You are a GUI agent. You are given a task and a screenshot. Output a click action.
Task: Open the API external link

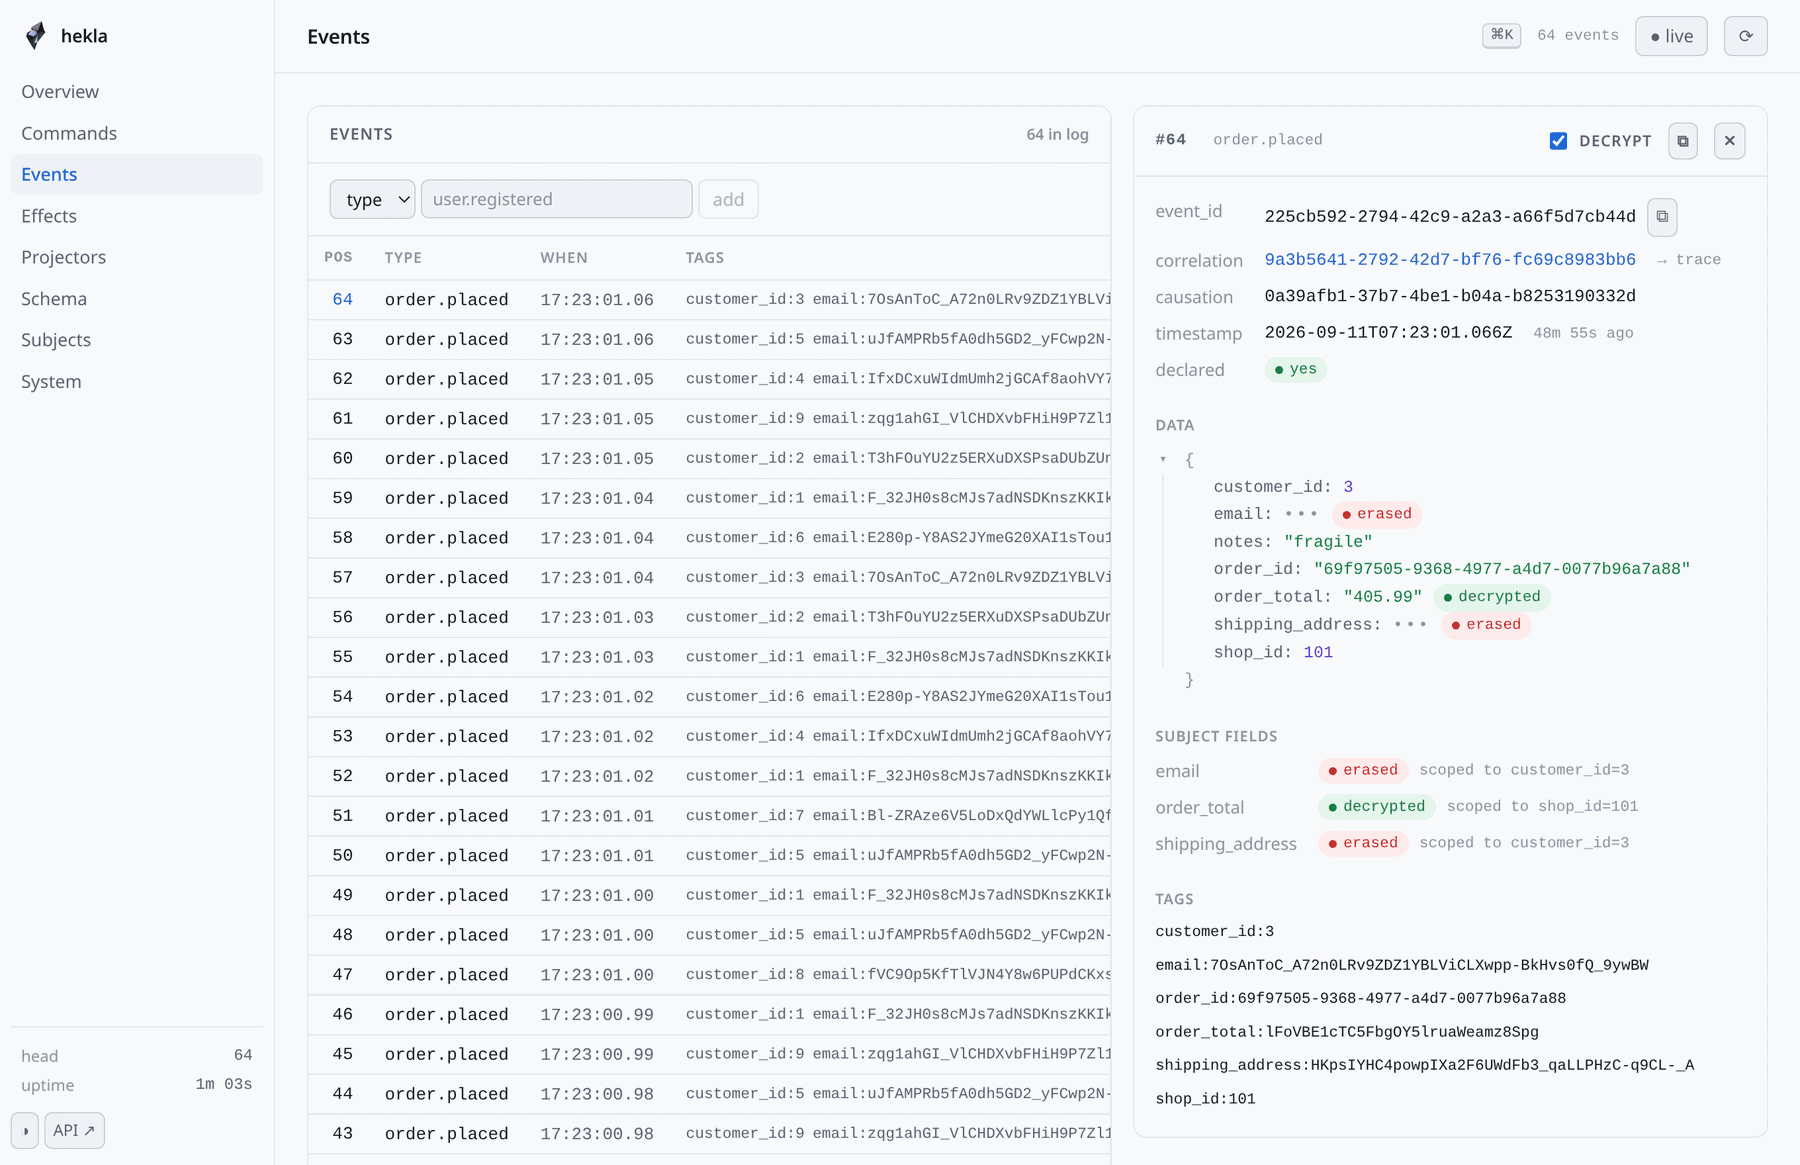pyautogui.click(x=74, y=1131)
